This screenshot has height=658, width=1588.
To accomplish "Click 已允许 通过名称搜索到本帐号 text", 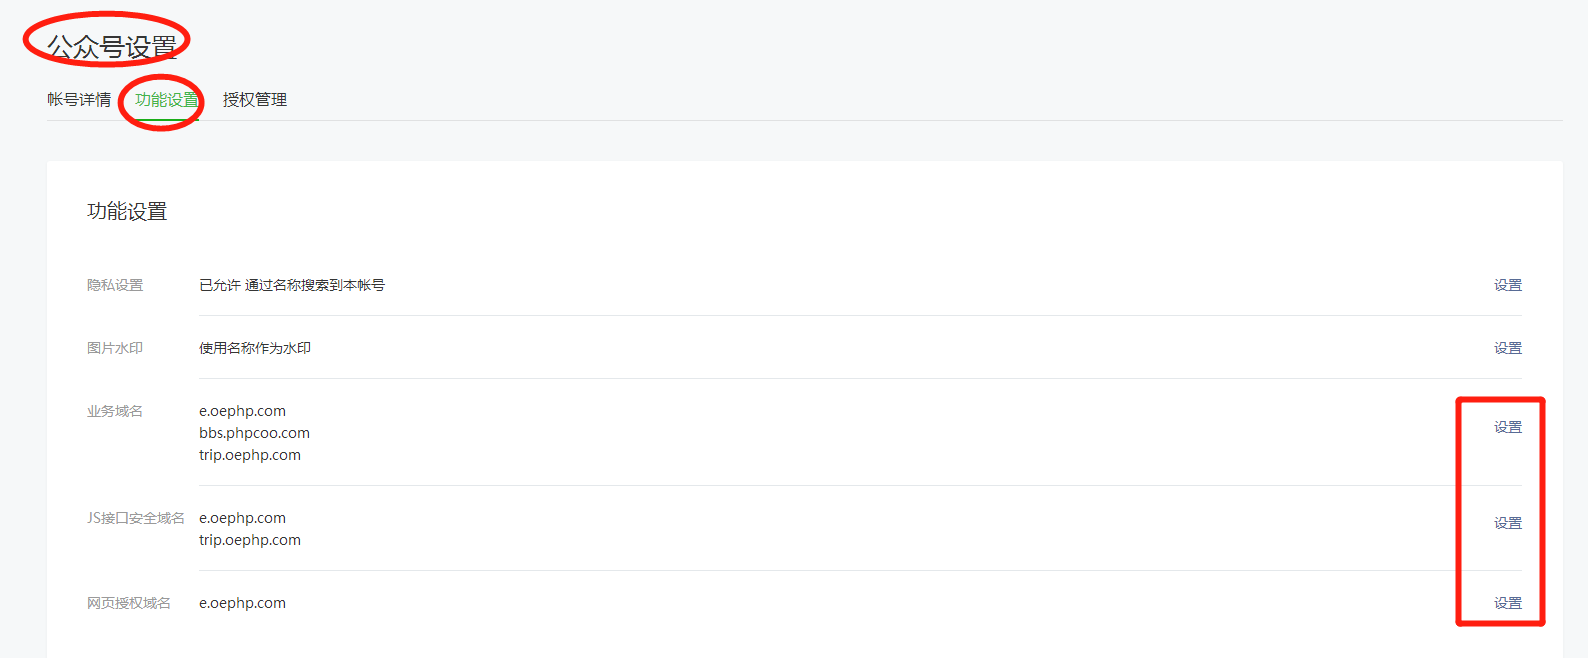I will [292, 285].
